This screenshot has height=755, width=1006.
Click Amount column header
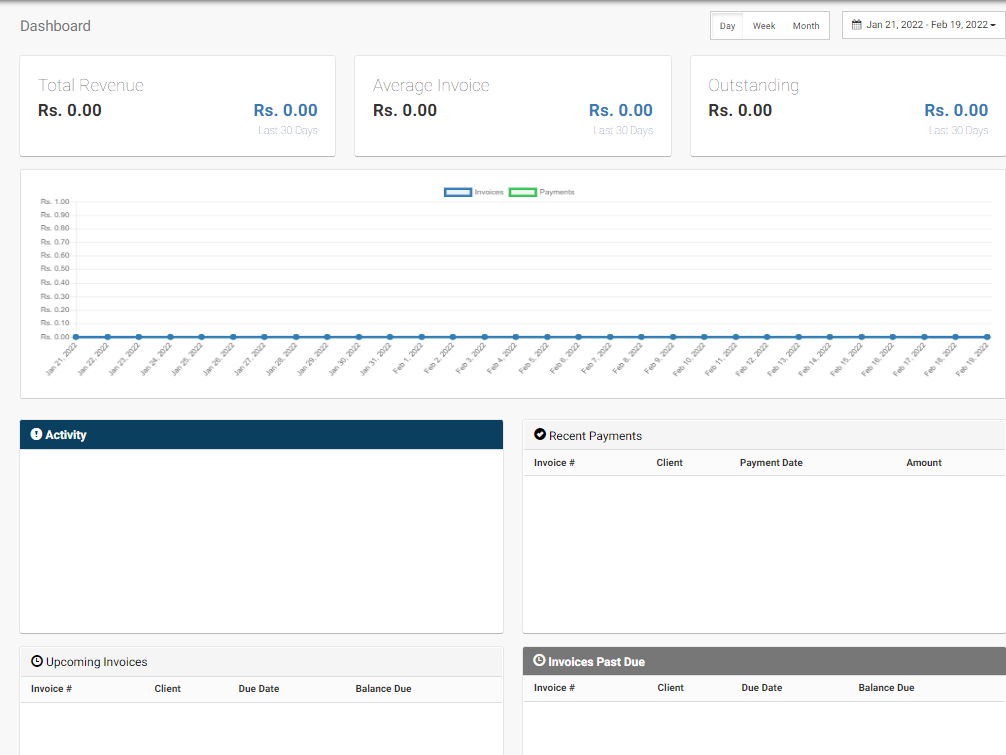(x=924, y=462)
